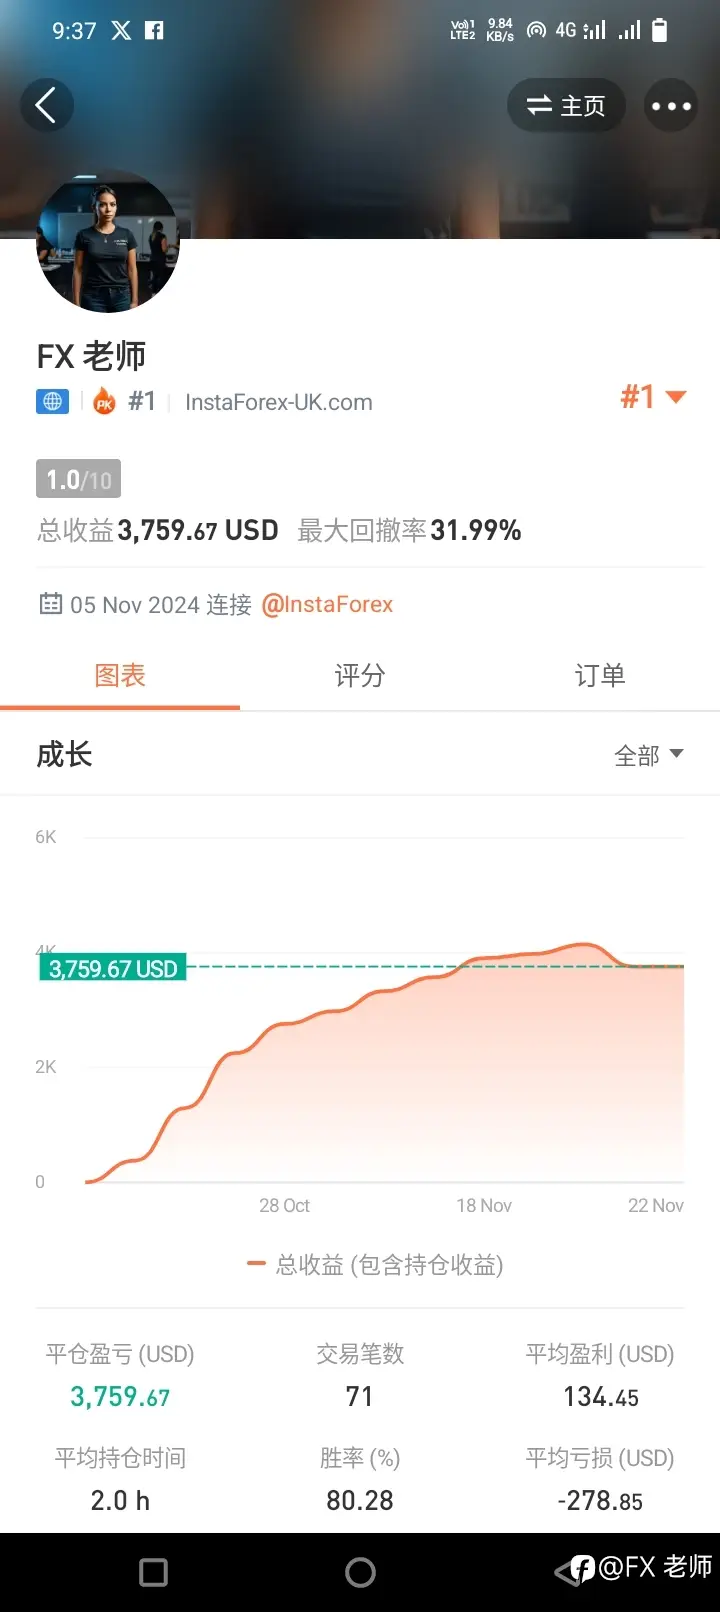
Task: Open the three-dot more options menu
Action: (x=671, y=106)
